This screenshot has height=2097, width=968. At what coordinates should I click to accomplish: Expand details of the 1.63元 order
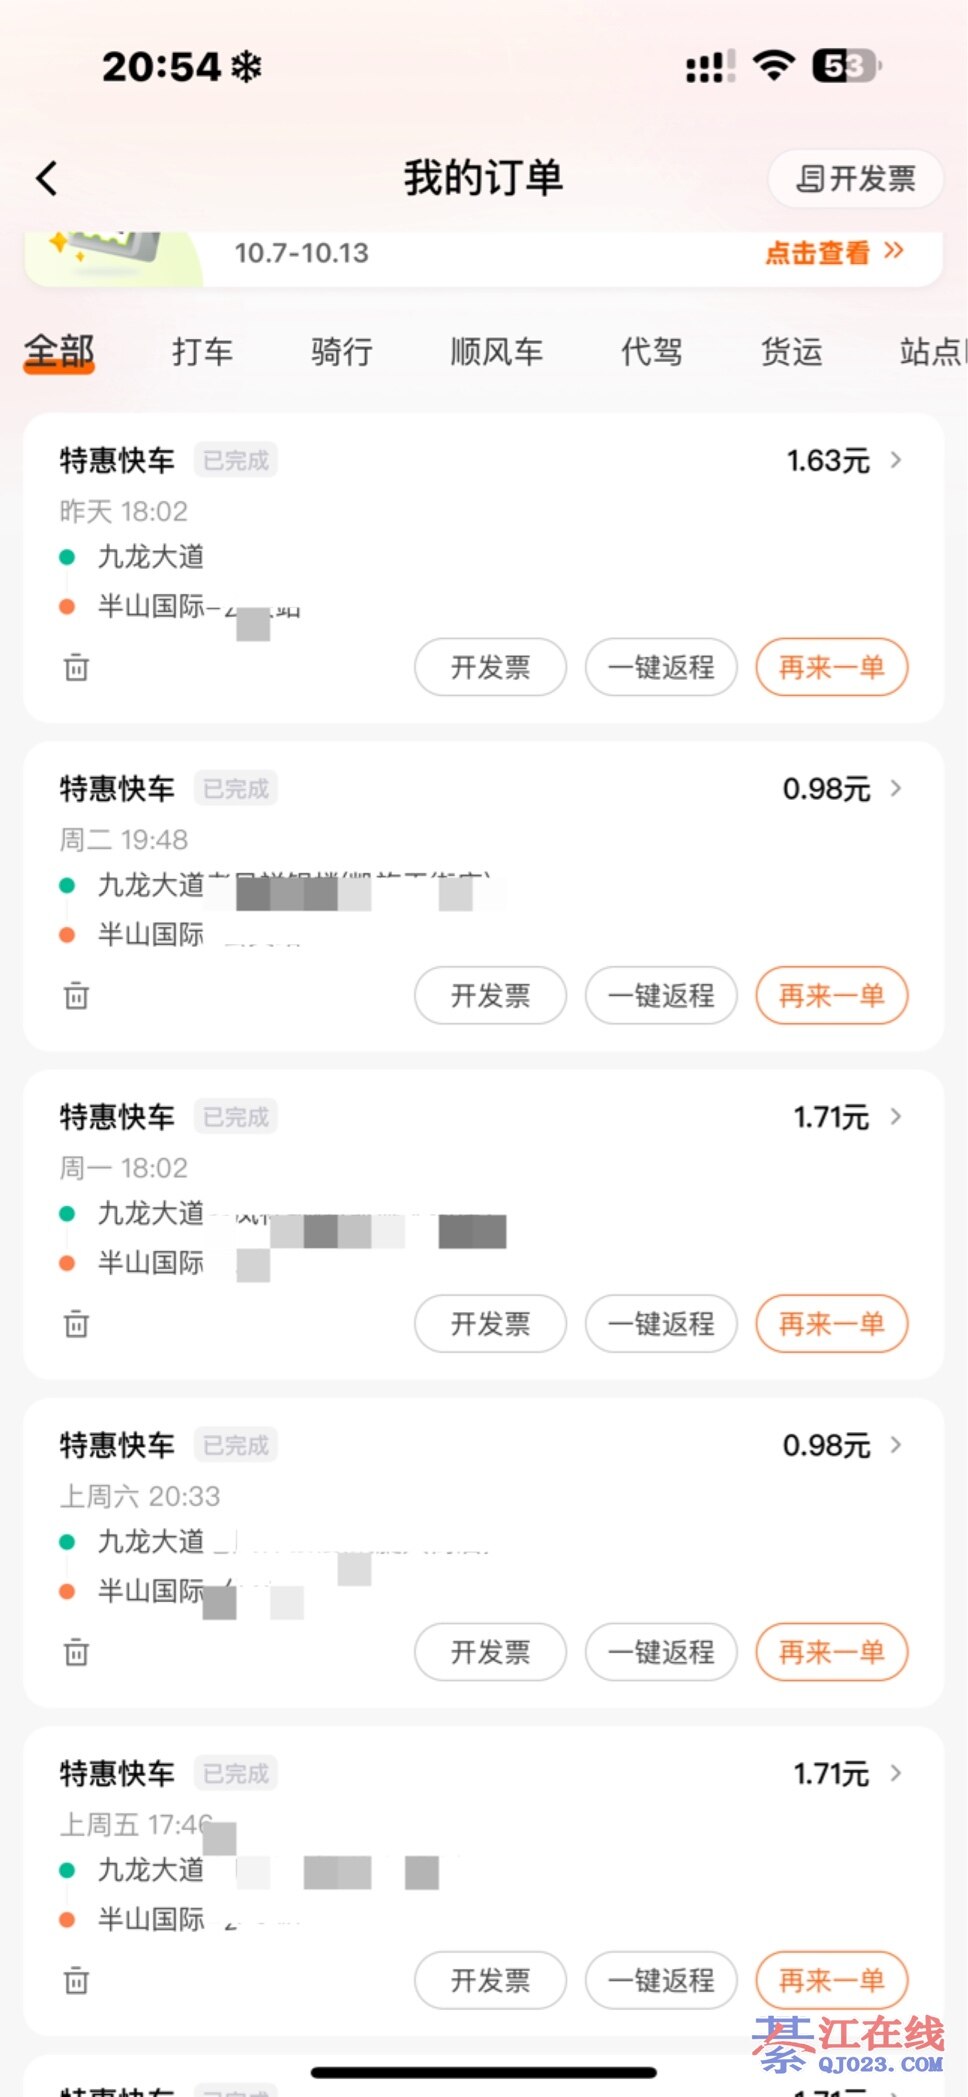pos(896,460)
